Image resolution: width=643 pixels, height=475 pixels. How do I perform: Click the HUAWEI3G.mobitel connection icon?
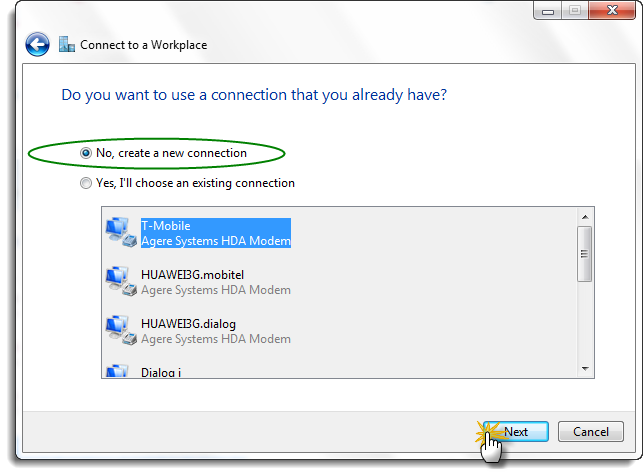(x=121, y=282)
